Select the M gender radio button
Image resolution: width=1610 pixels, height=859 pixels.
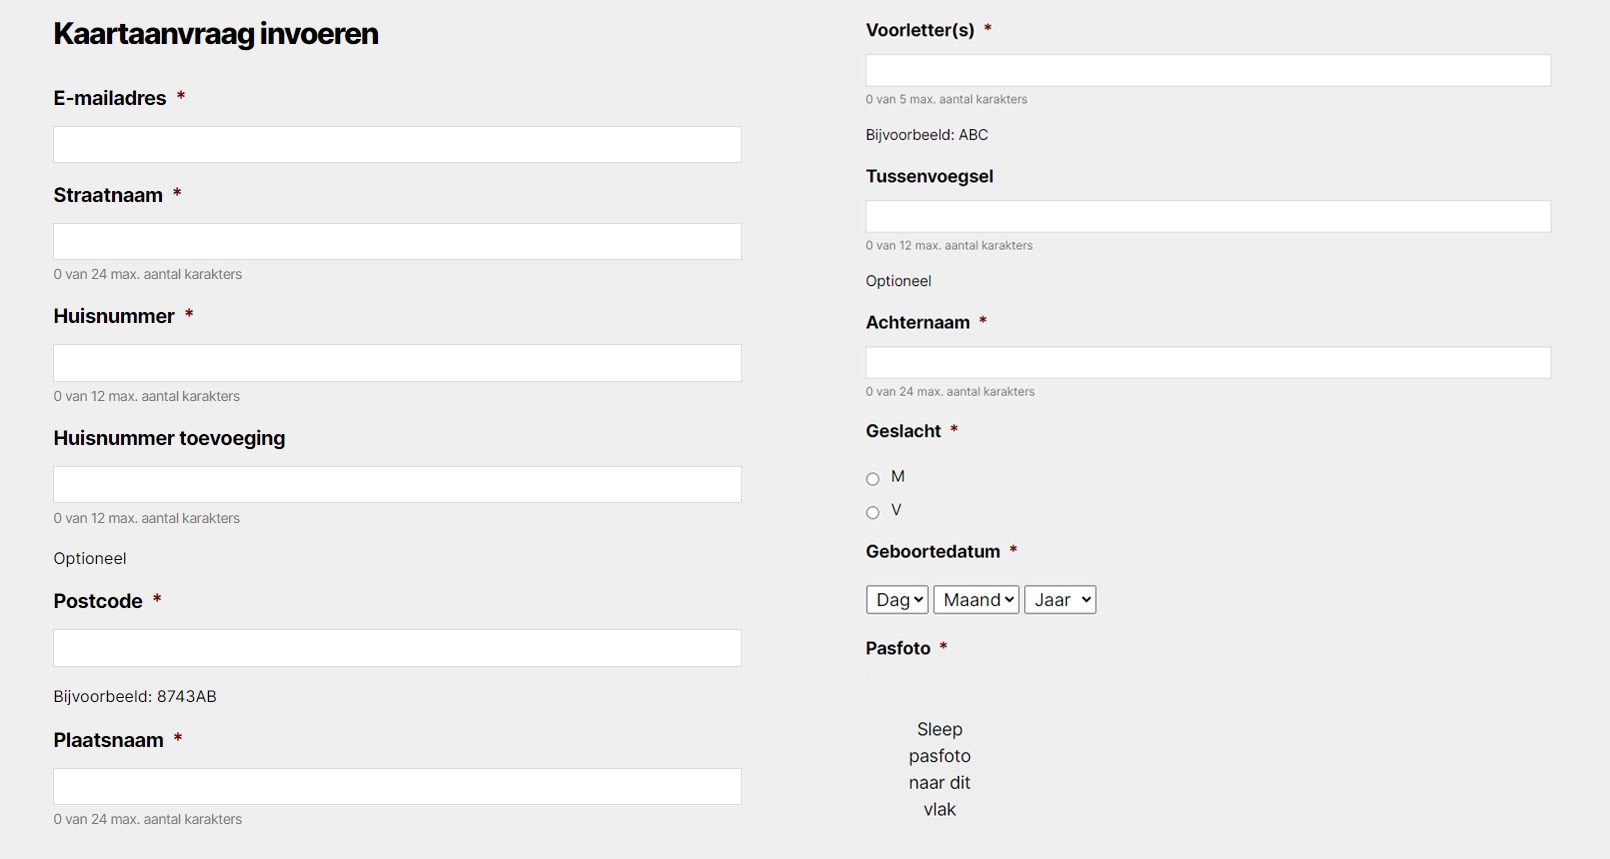[873, 479]
